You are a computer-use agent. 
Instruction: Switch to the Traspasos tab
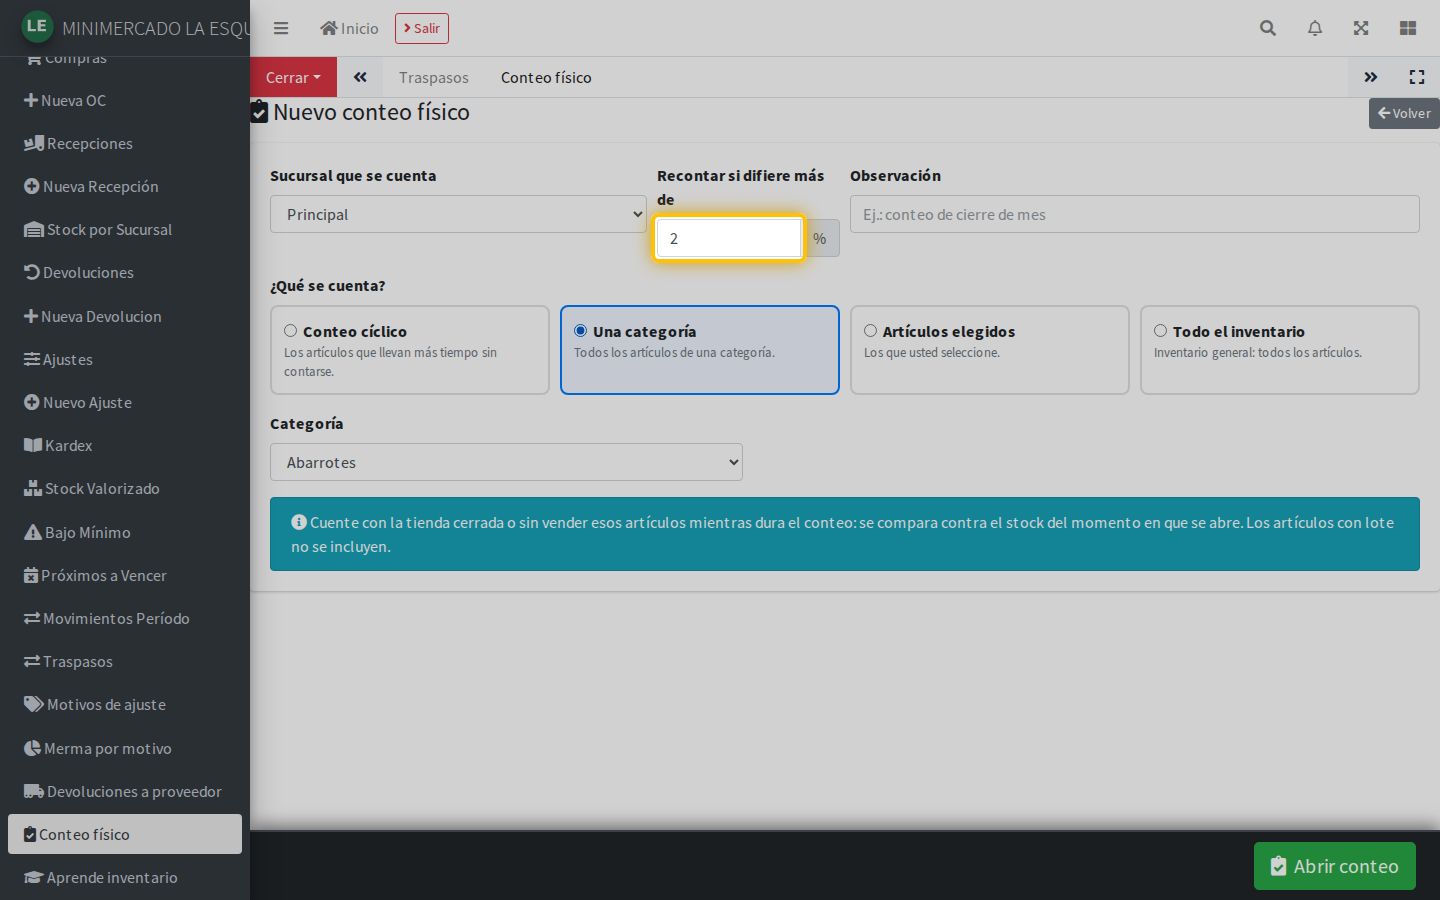[433, 77]
